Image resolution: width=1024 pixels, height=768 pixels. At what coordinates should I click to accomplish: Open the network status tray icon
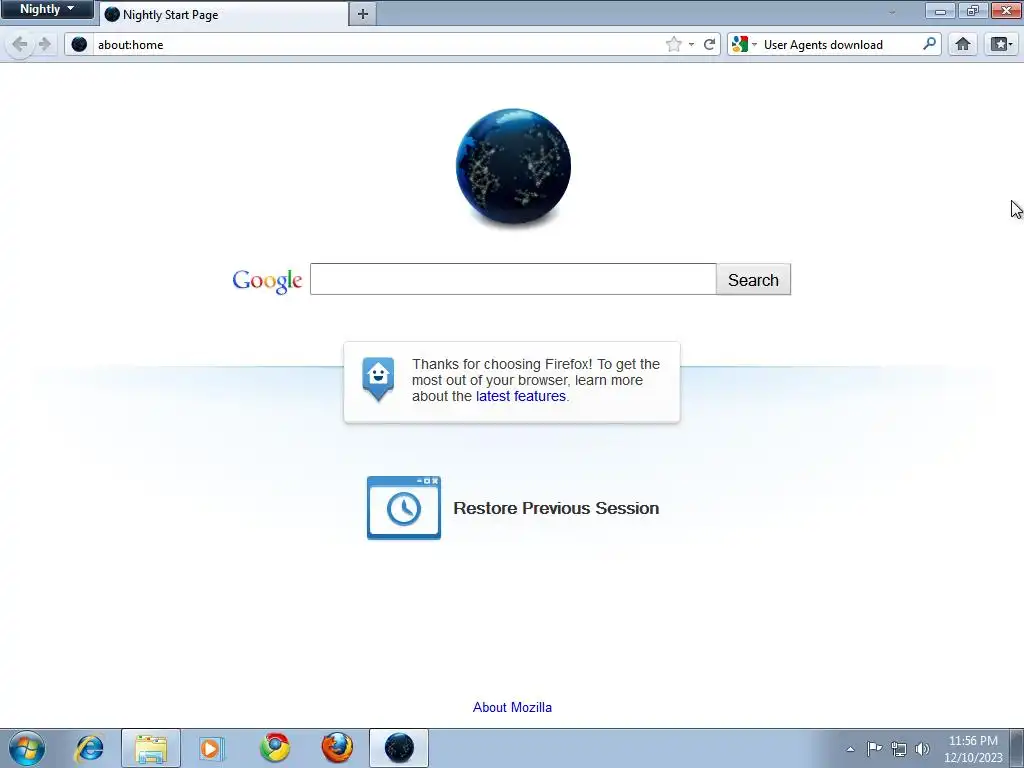[x=899, y=749]
